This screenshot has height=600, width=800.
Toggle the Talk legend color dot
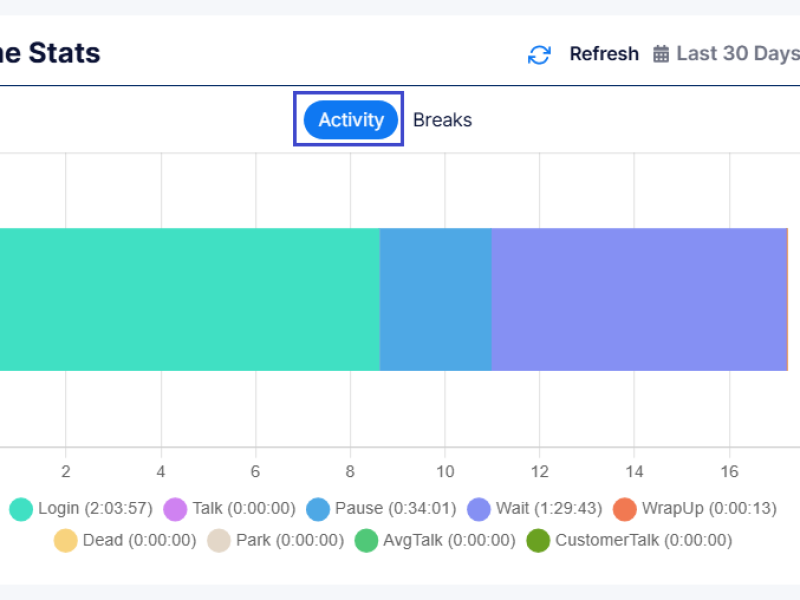[x=175, y=509]
